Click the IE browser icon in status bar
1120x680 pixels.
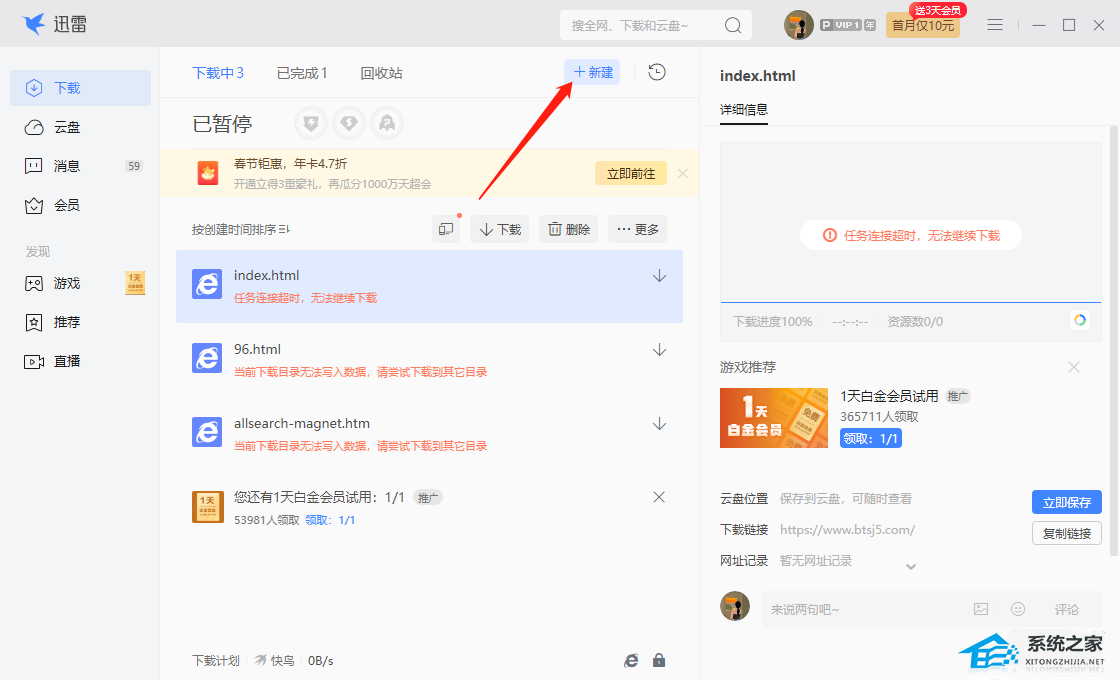click(631, 660)
